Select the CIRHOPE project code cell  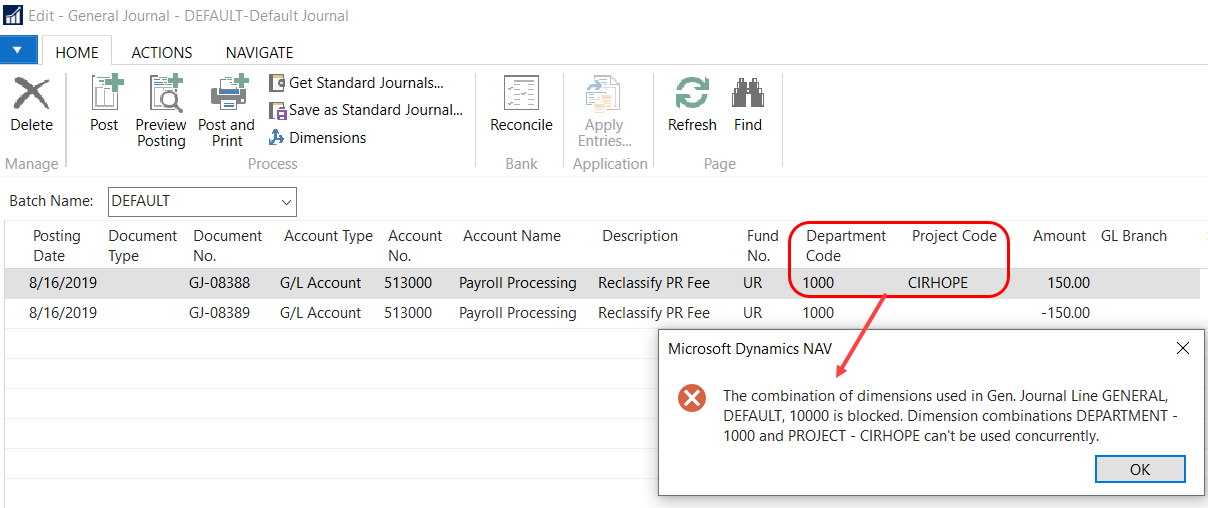pyautogui.click(x=937, y=283)
